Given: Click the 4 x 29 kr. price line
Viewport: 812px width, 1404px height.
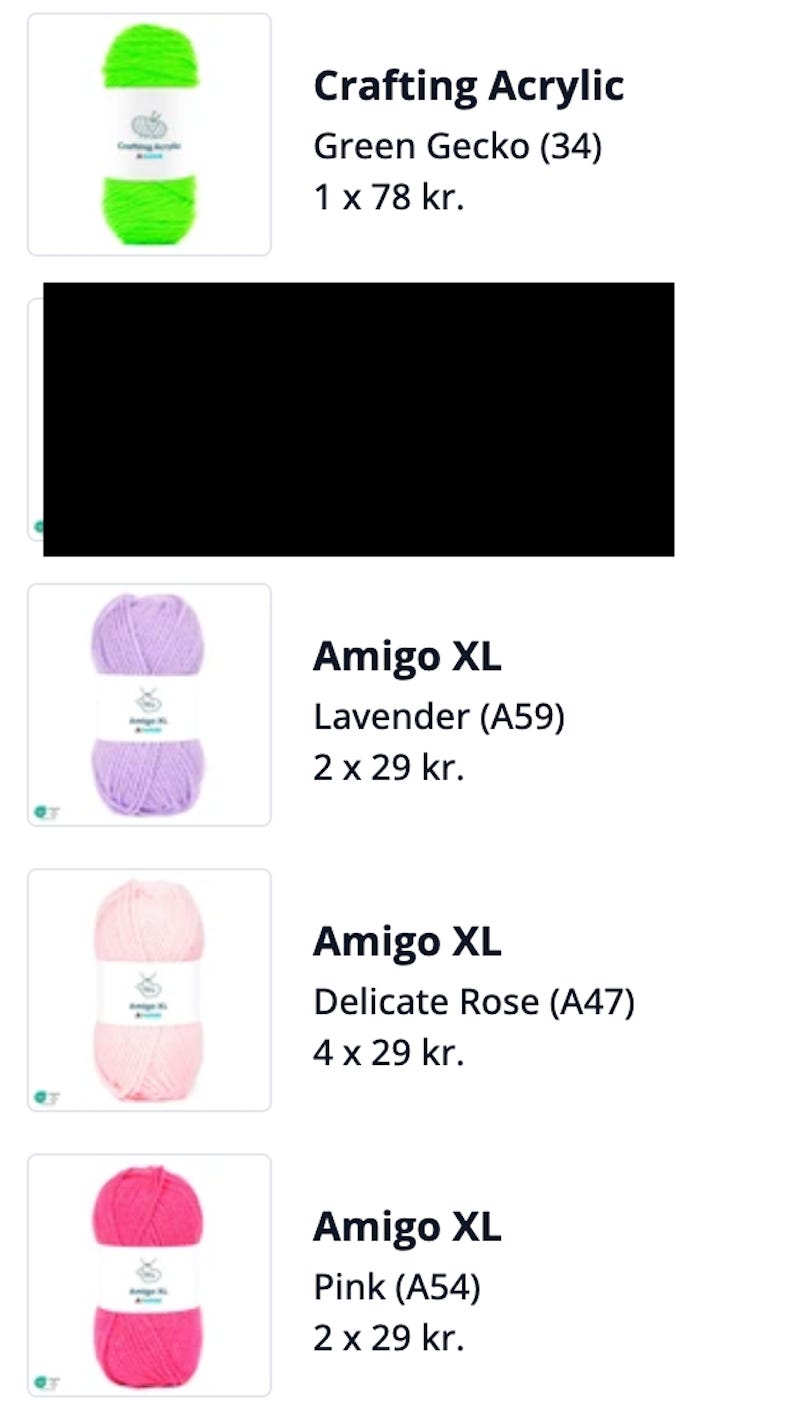Looking at the screenshot, I should tap(389, 1053).
